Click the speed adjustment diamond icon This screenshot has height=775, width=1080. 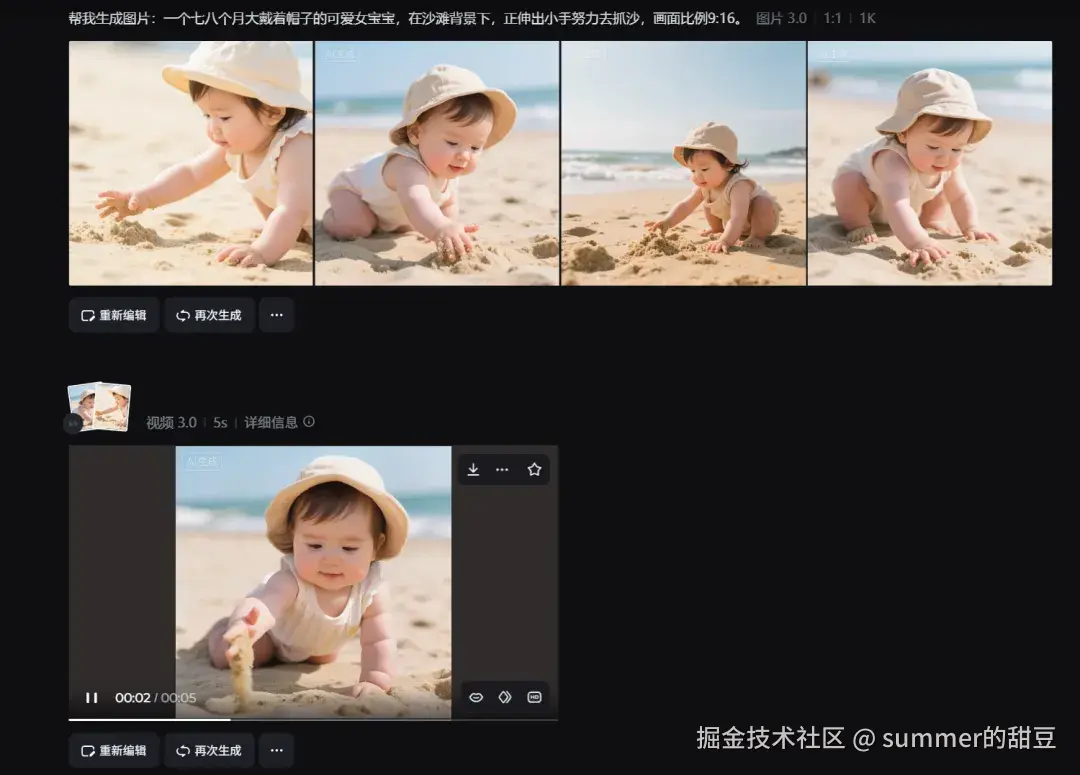(x=504, y=697)
